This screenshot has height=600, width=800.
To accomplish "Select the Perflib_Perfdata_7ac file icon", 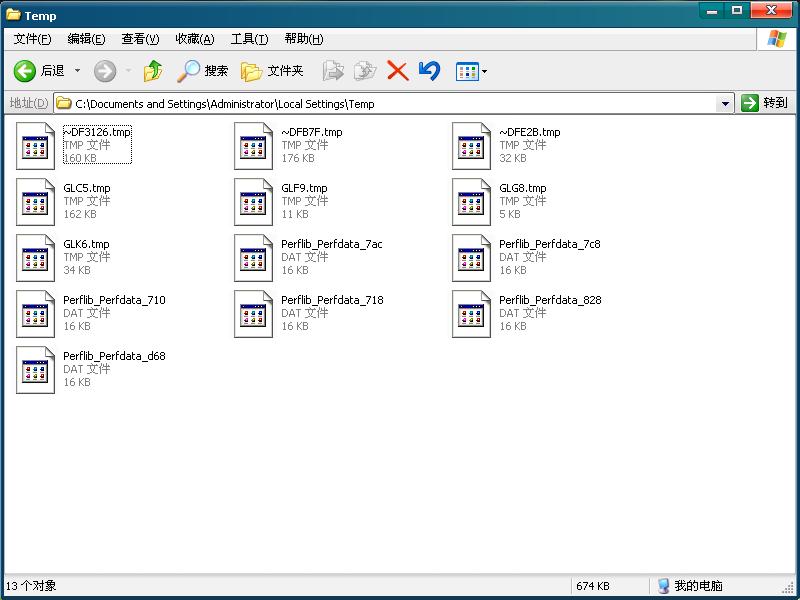I will [x=253, y=258].
